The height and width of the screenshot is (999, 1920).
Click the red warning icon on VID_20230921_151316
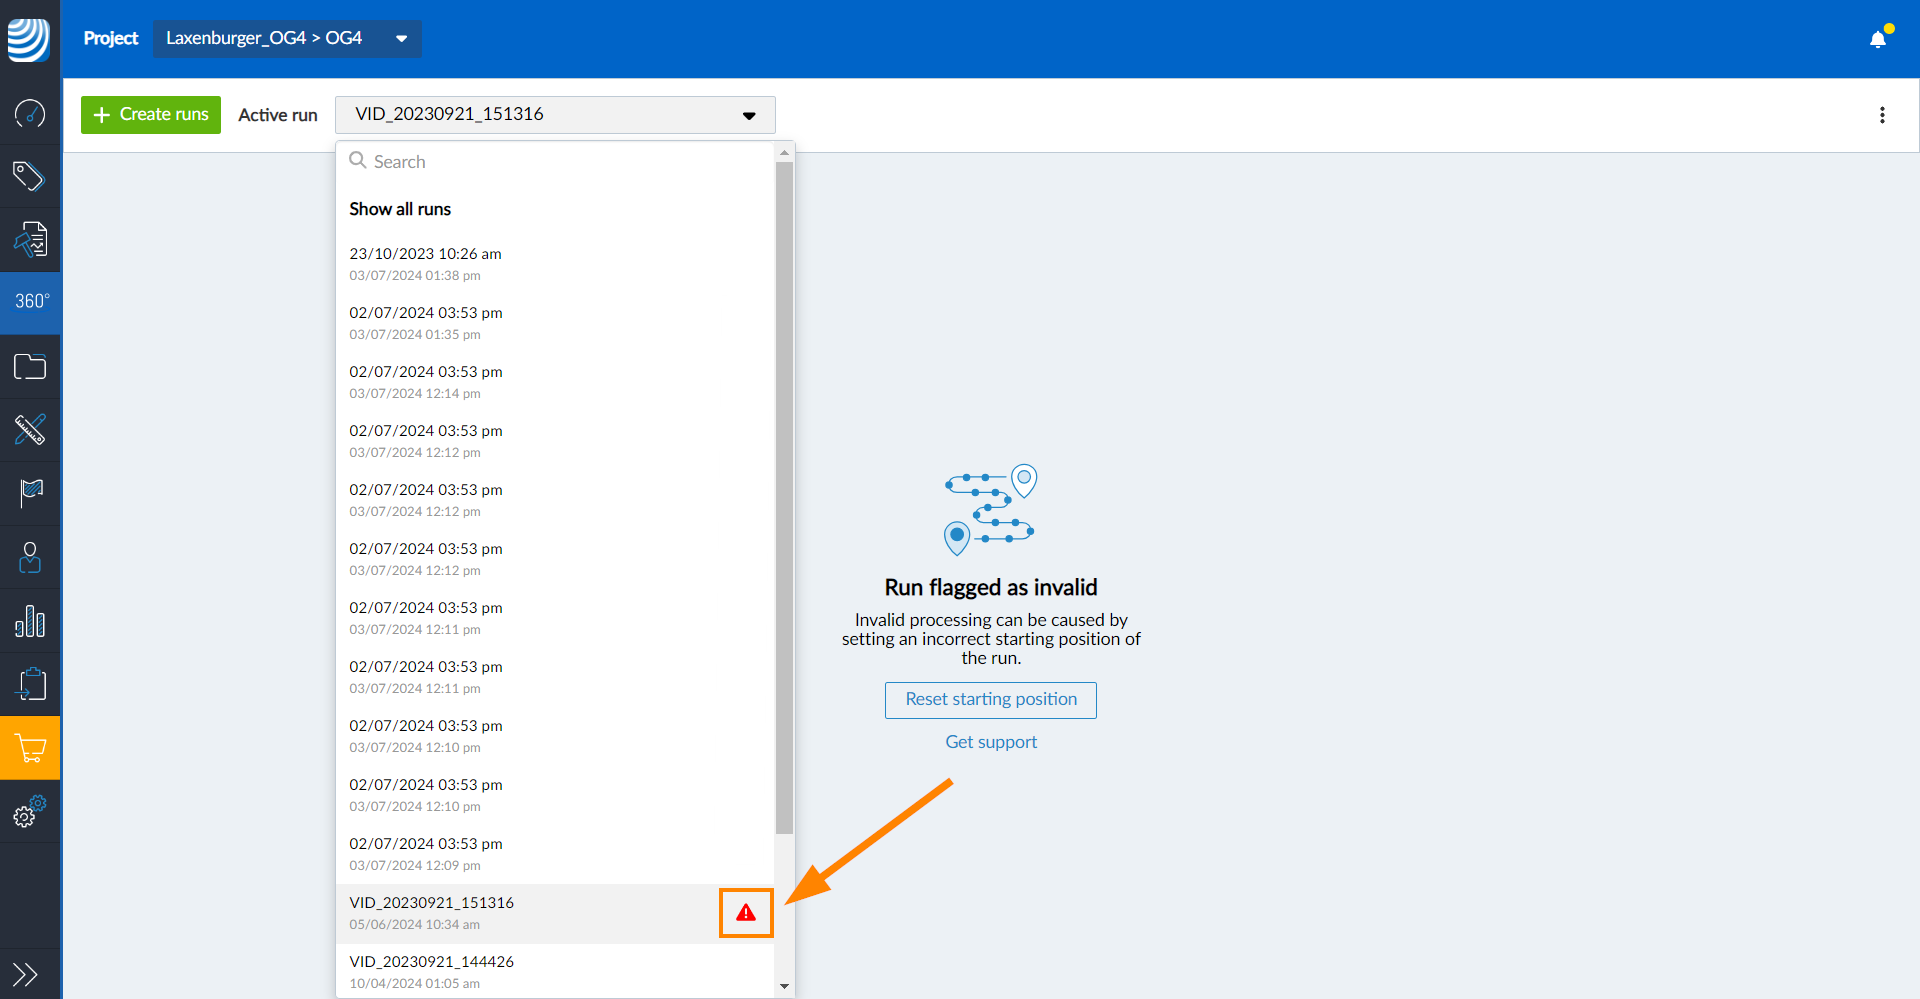click(746, 912)
